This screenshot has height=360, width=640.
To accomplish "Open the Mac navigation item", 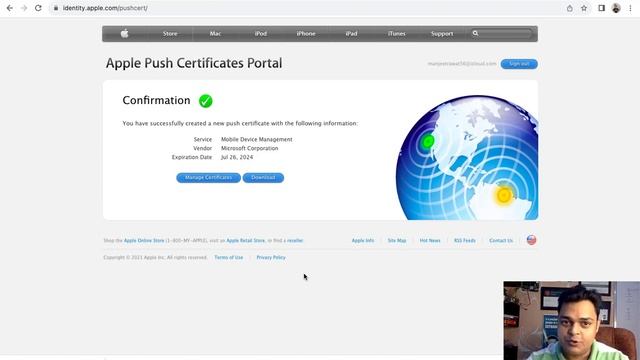I will pos(215,34).
